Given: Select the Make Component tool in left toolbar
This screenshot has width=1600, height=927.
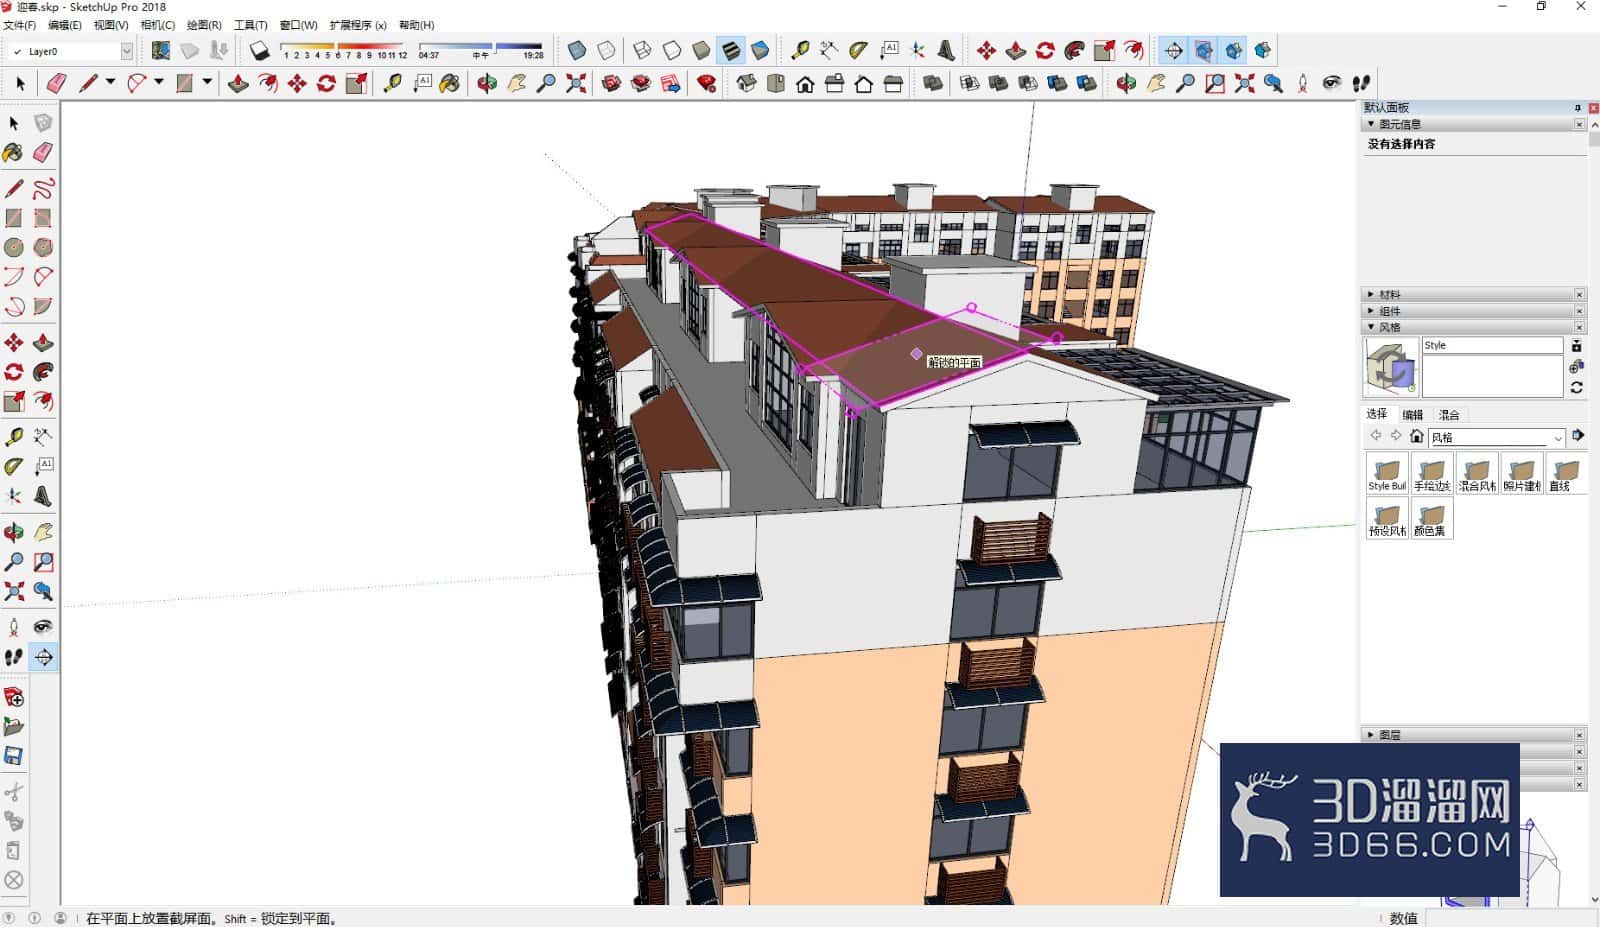Looking at the screenshot, I should [x=43, y=123].
